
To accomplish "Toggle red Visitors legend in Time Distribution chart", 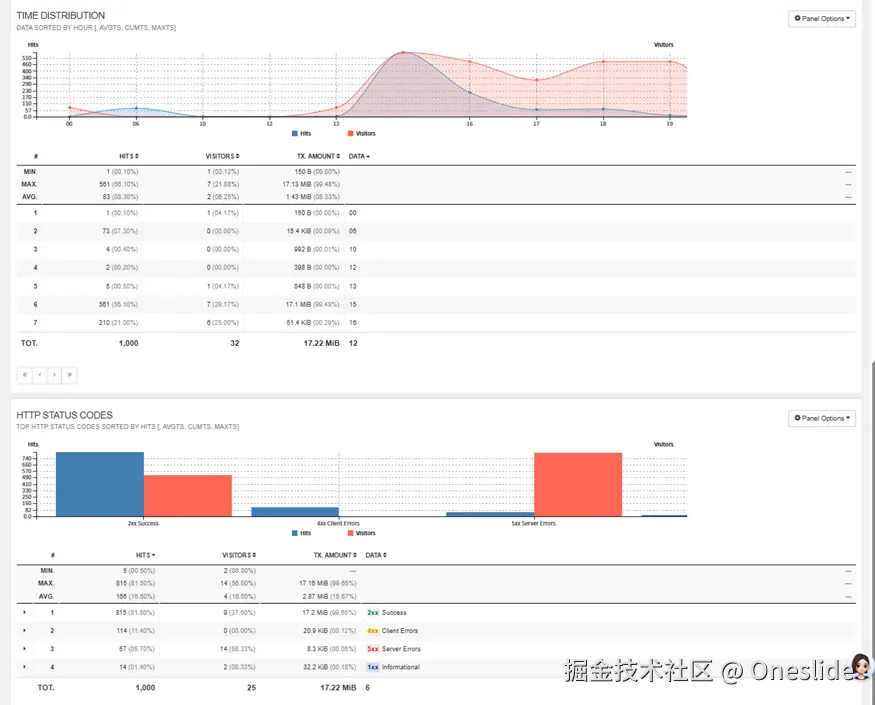I will point(362,133).
